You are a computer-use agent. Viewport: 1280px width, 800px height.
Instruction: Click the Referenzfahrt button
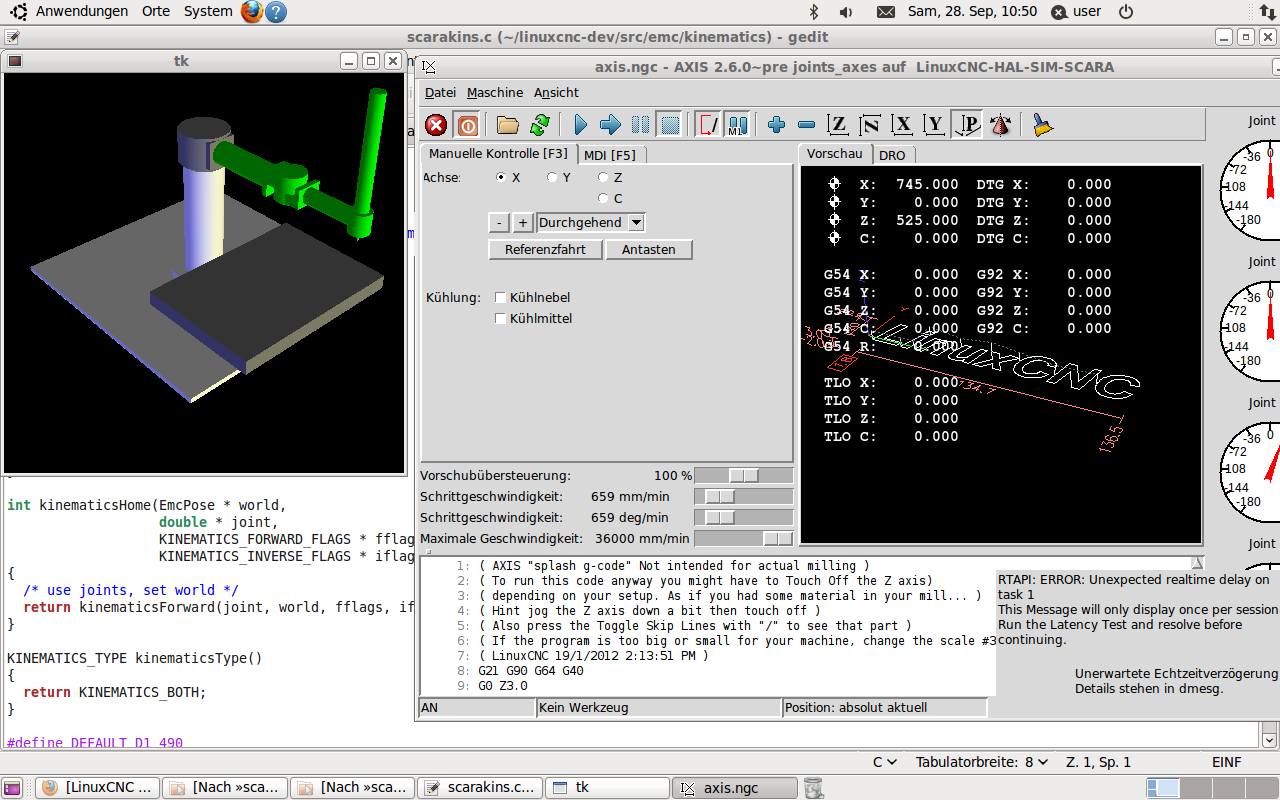pos(546,249)
